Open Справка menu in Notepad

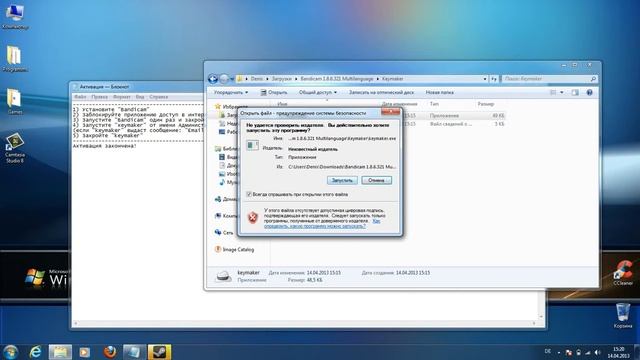(x=158, y=97)
